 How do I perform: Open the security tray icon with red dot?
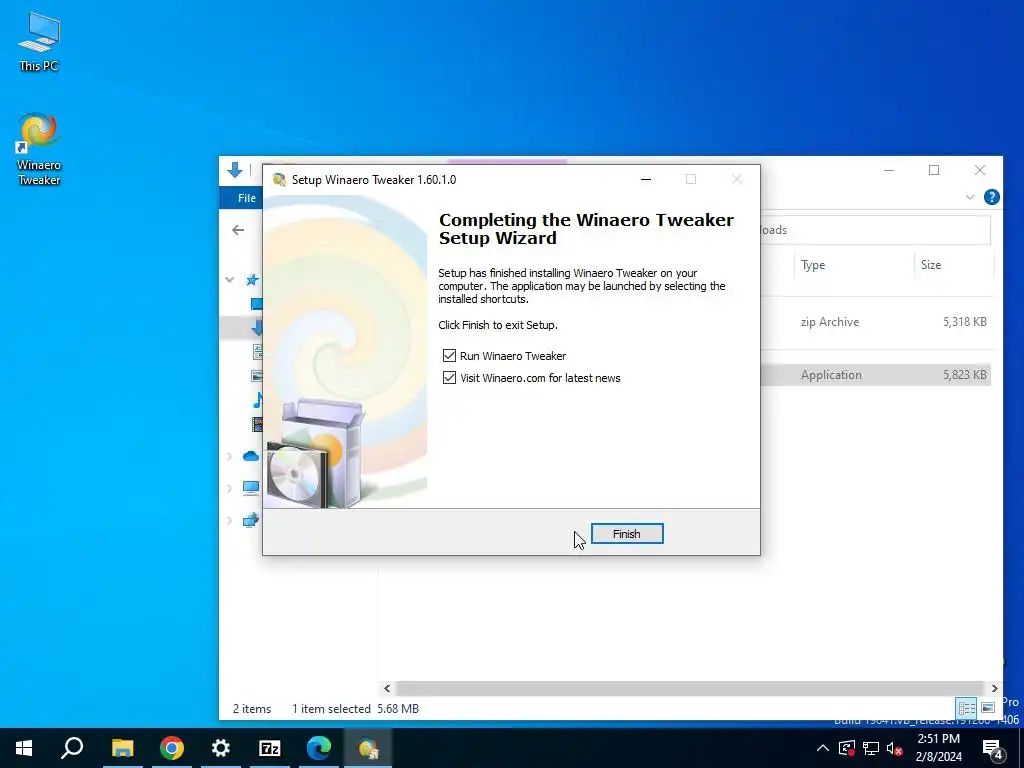coord(847,748)
